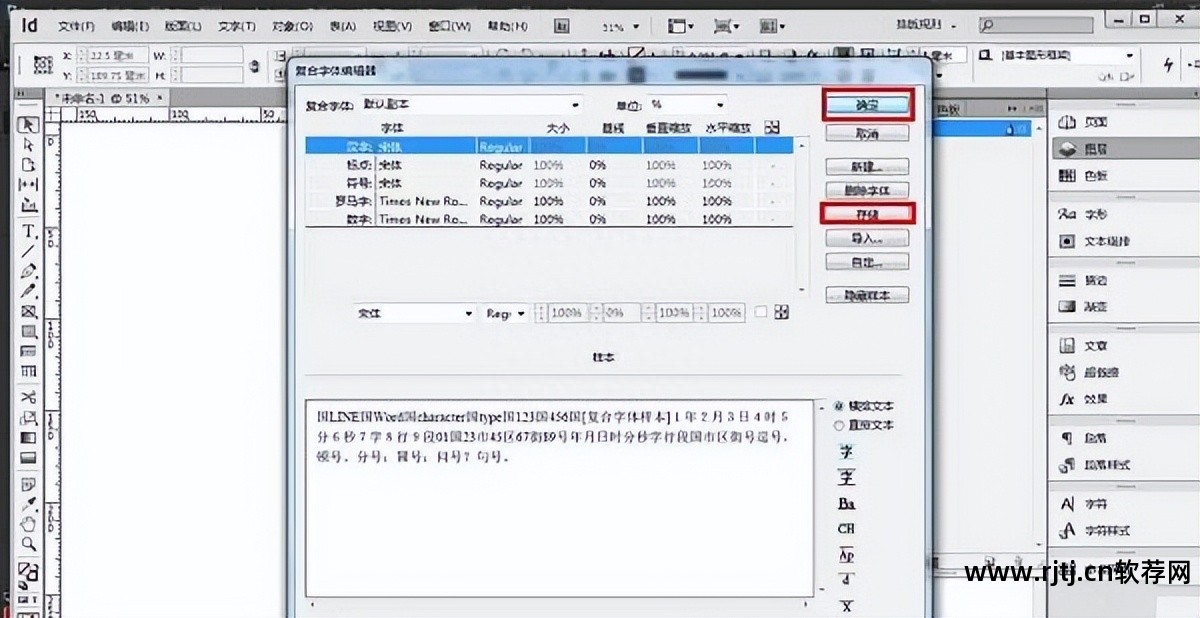The image size is (1200, 618).
Task: Click the 'Ap' view icon in the sample area
Action: [x=846, y=555]
